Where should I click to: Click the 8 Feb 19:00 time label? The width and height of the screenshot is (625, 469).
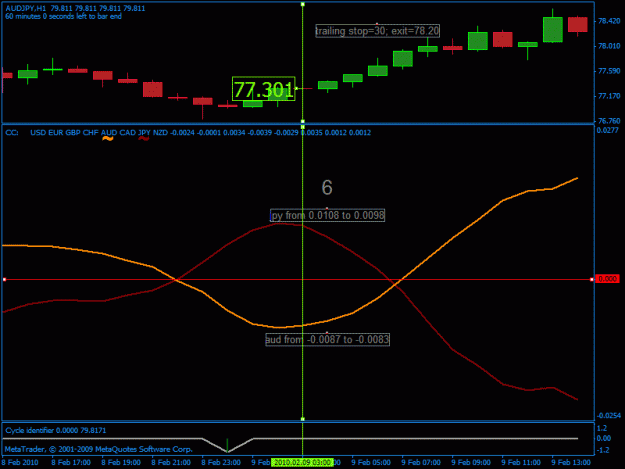(x=121, y=462)
